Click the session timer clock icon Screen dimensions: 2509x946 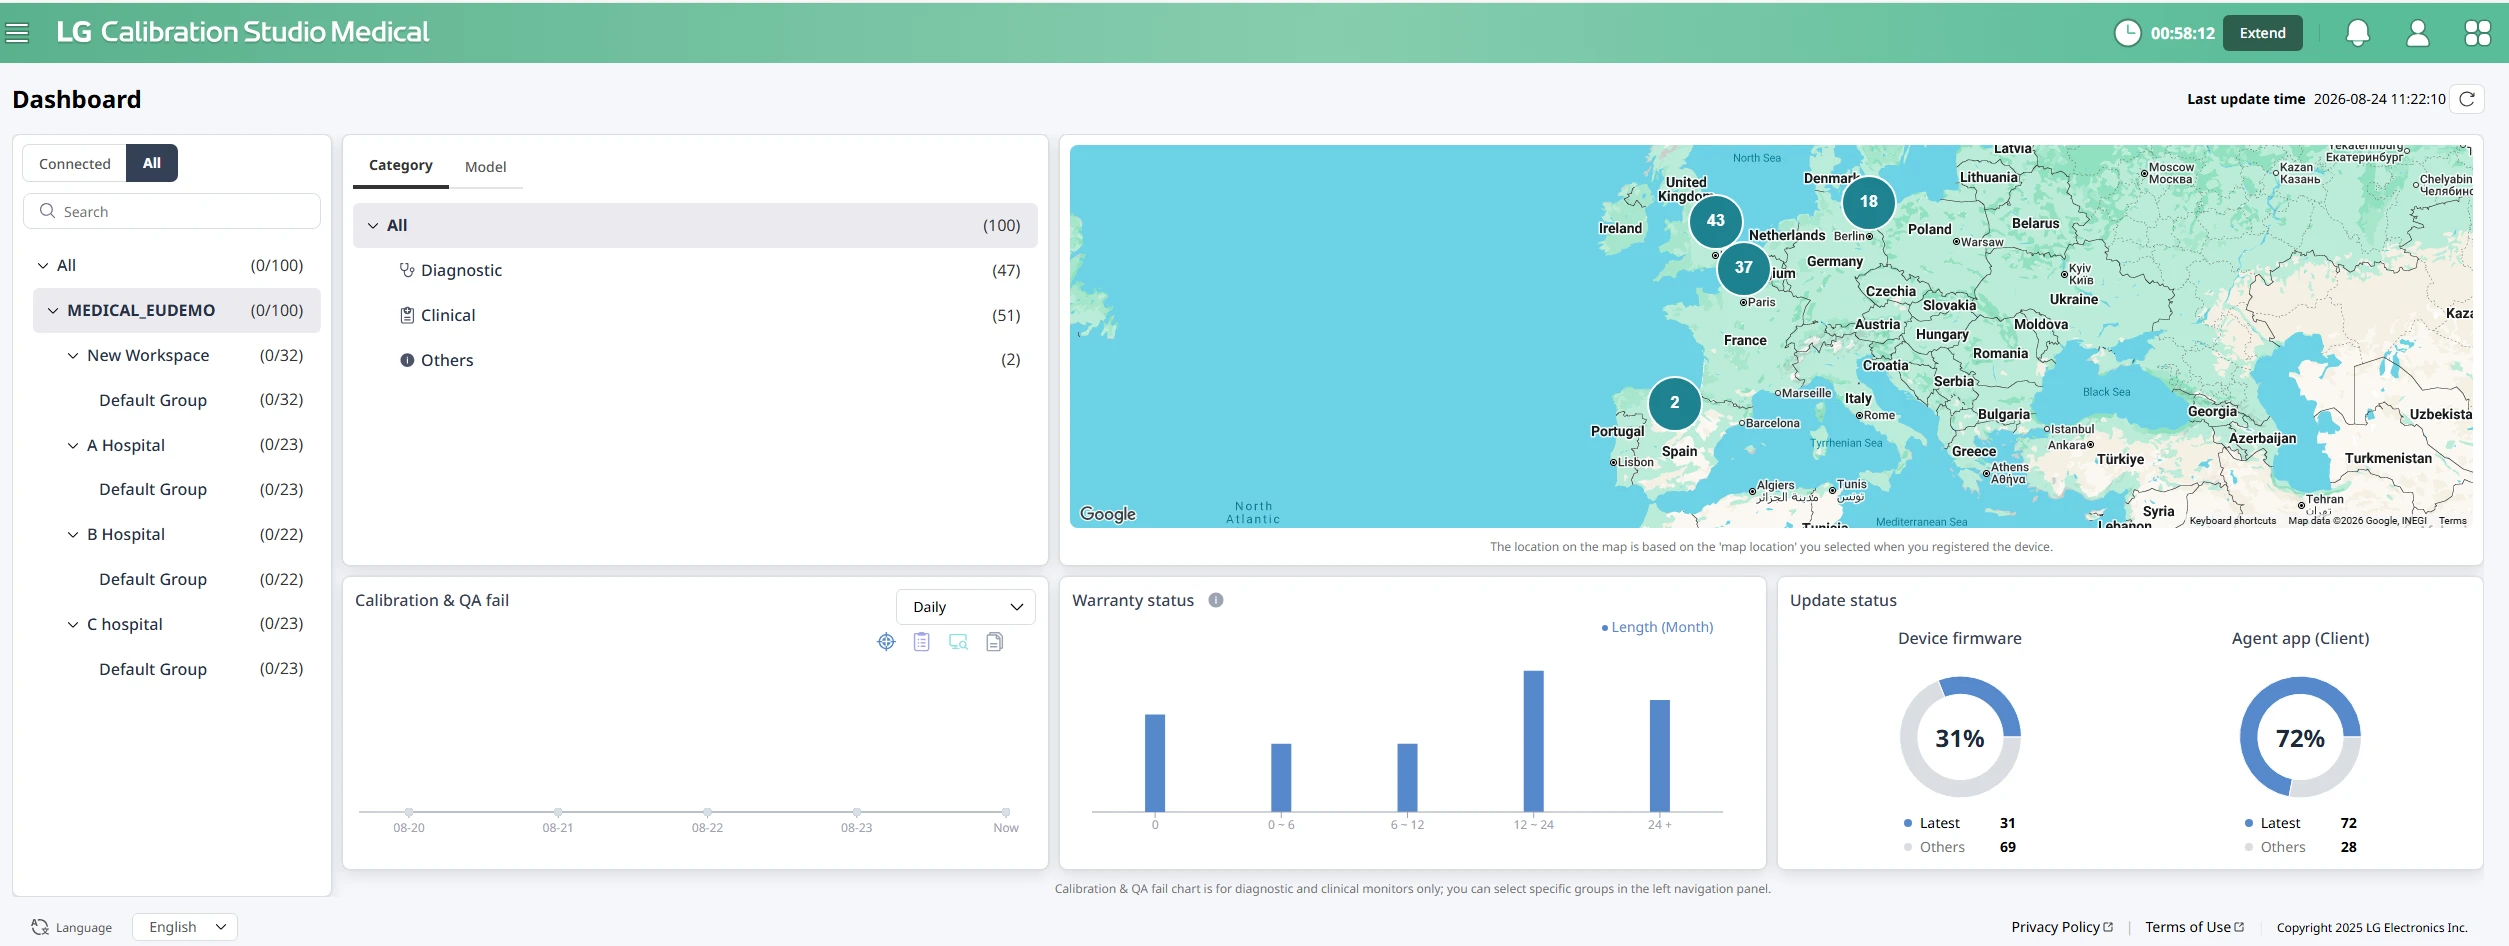click(2127, 33)
